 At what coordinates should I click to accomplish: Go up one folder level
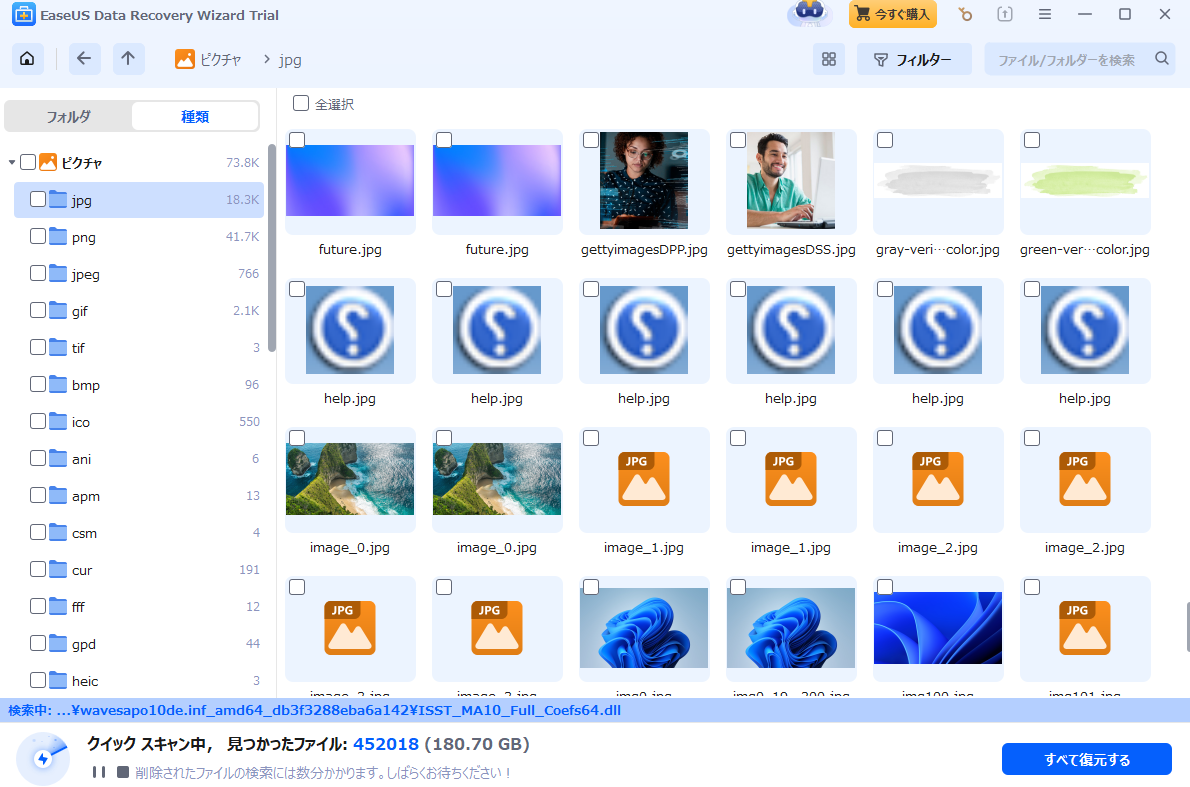pos(128,59)
